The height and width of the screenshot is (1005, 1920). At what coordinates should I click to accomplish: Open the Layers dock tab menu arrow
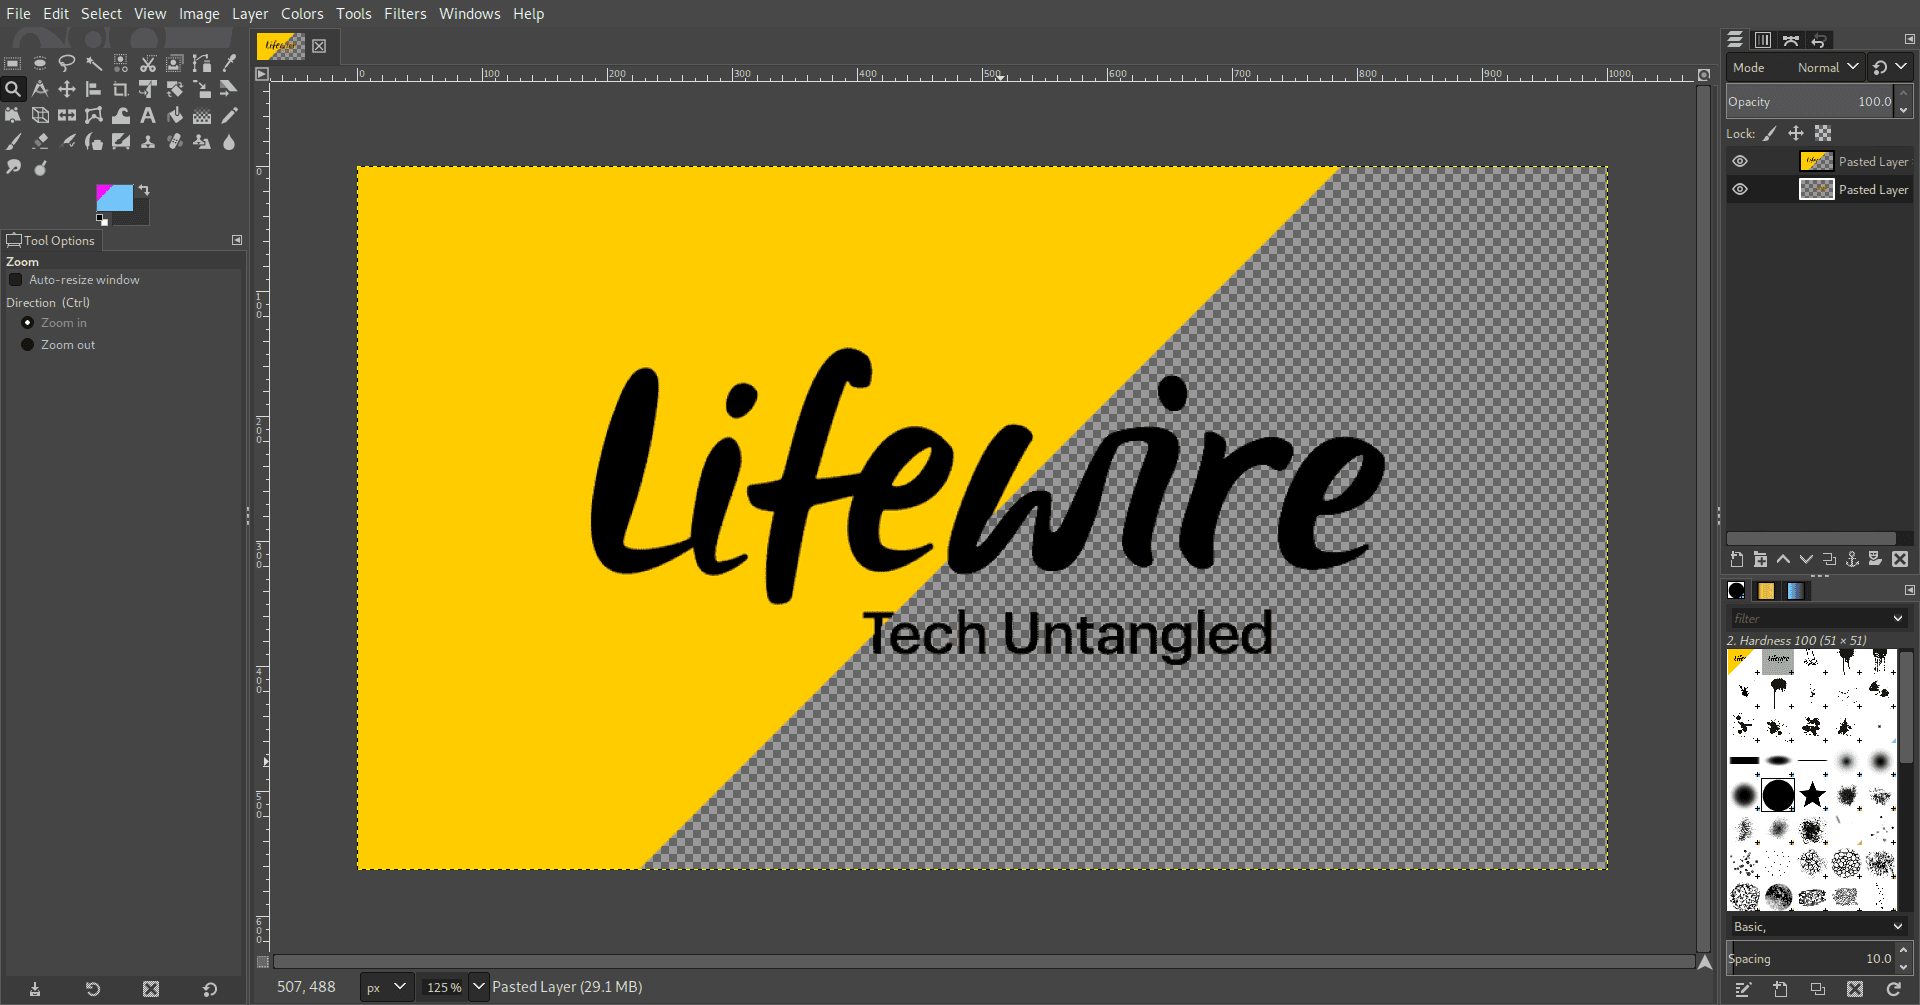pos(1909,39)
